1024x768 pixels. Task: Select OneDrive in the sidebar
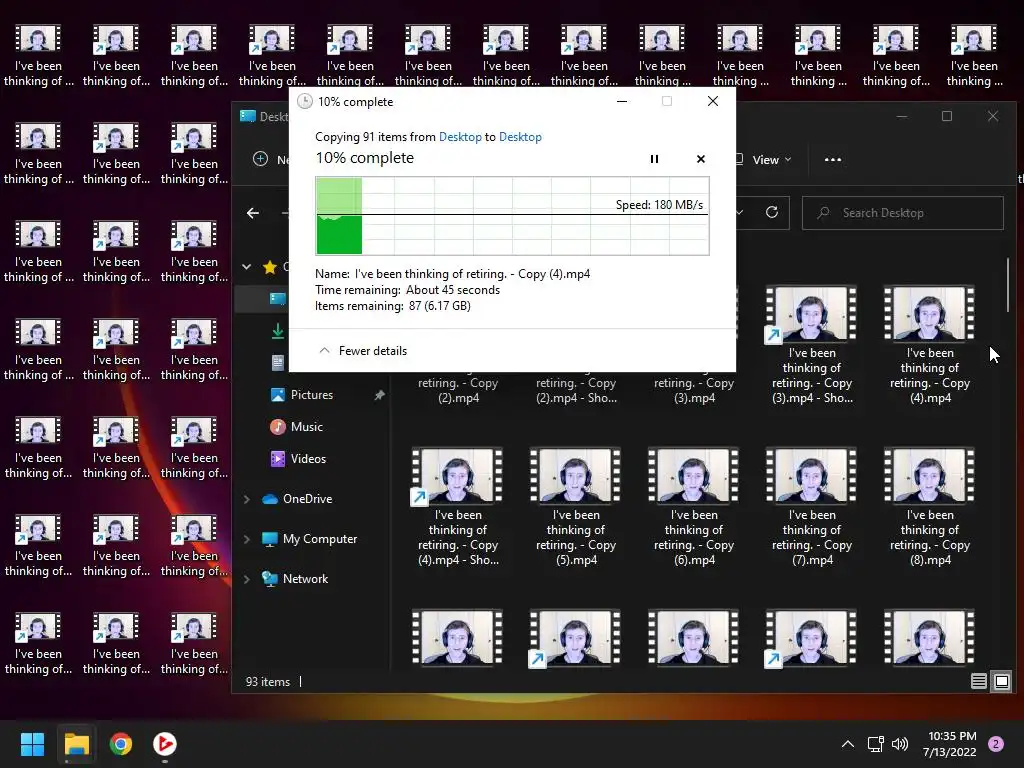pos(297,499)
